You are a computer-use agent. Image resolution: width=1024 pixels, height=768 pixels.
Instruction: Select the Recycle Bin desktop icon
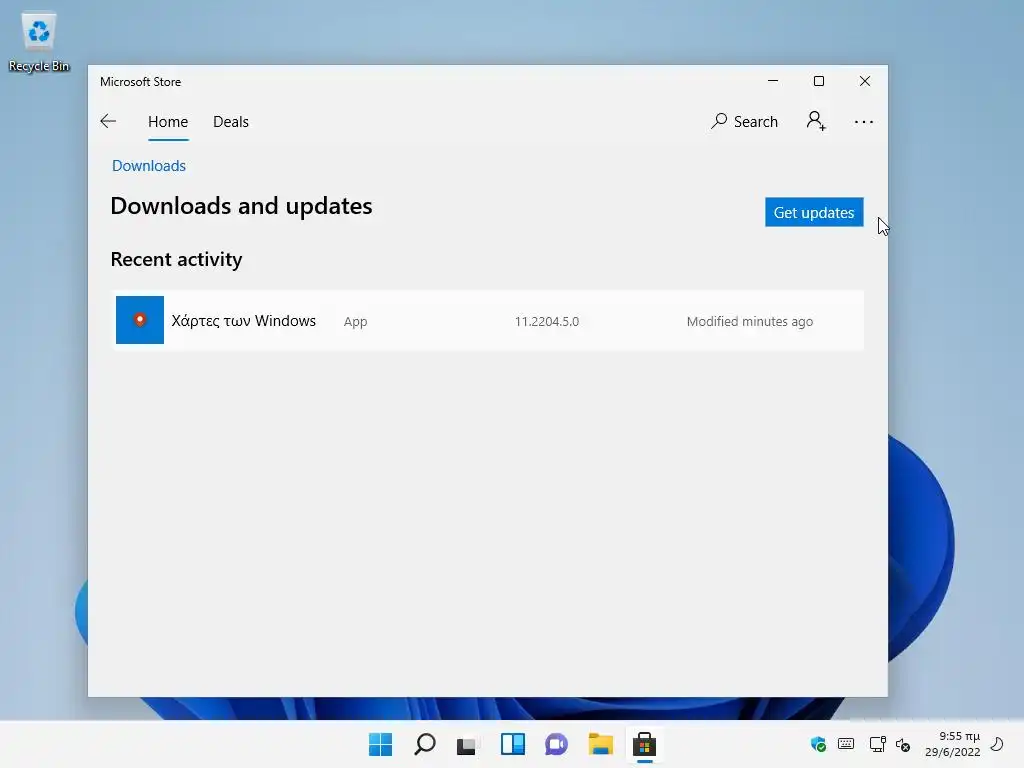[x=39, y=42]
